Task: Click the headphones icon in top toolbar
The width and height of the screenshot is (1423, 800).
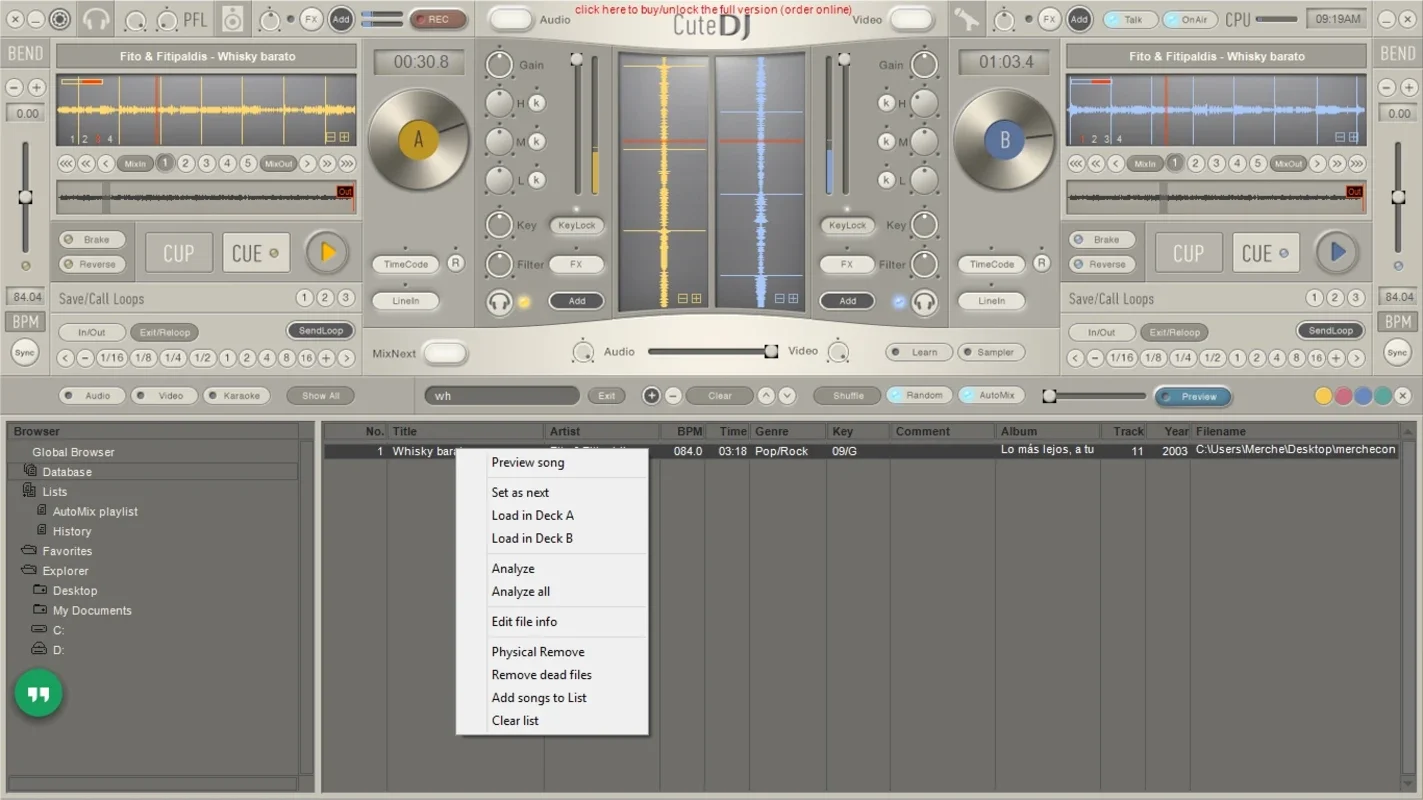Action: click(x=97, y=19)
